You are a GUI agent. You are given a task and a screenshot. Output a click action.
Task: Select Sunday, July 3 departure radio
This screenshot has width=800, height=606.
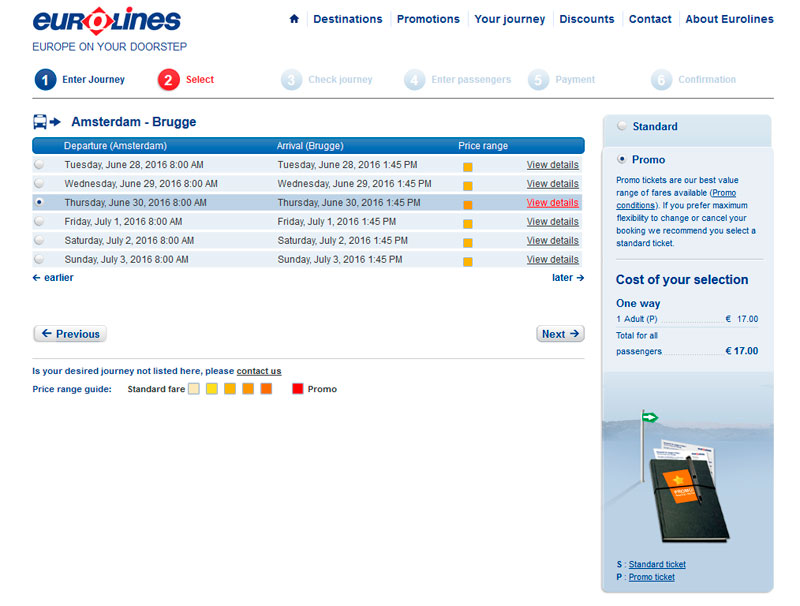click(x=39, y=259)
